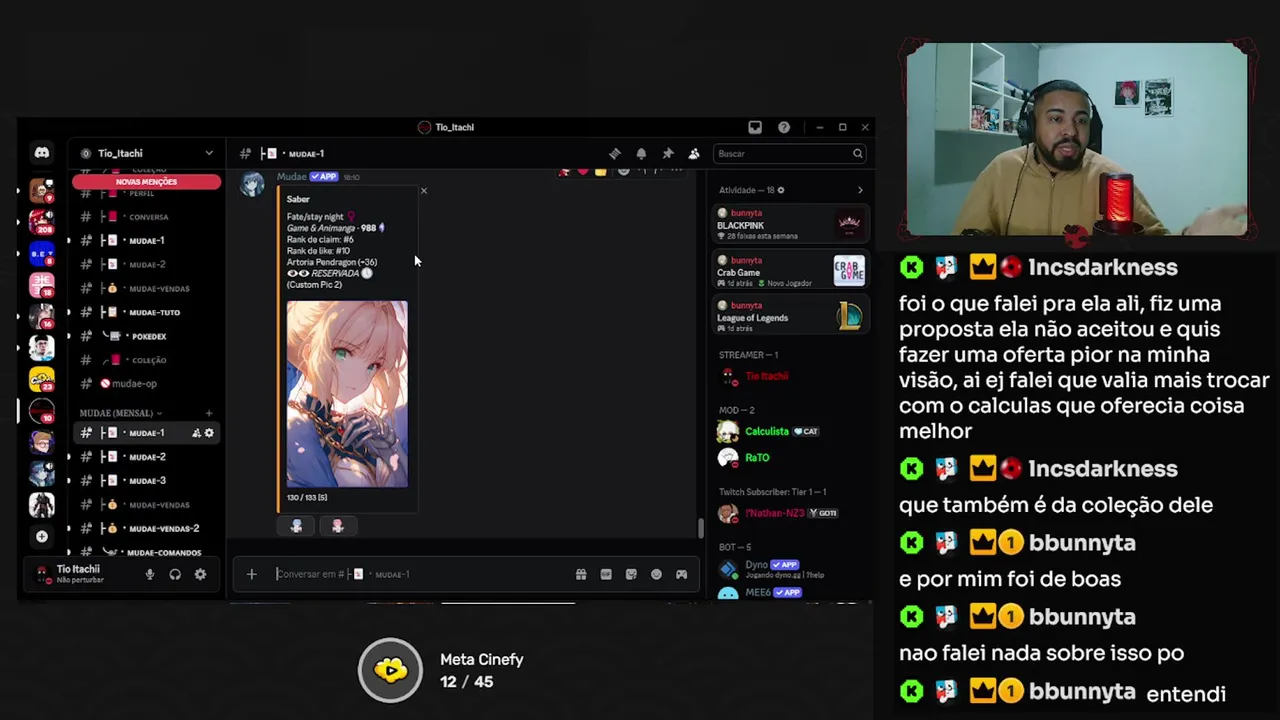Open Mudae bot avatar
Viewport: 1280px width, 720px height.
tap(252, 184)
